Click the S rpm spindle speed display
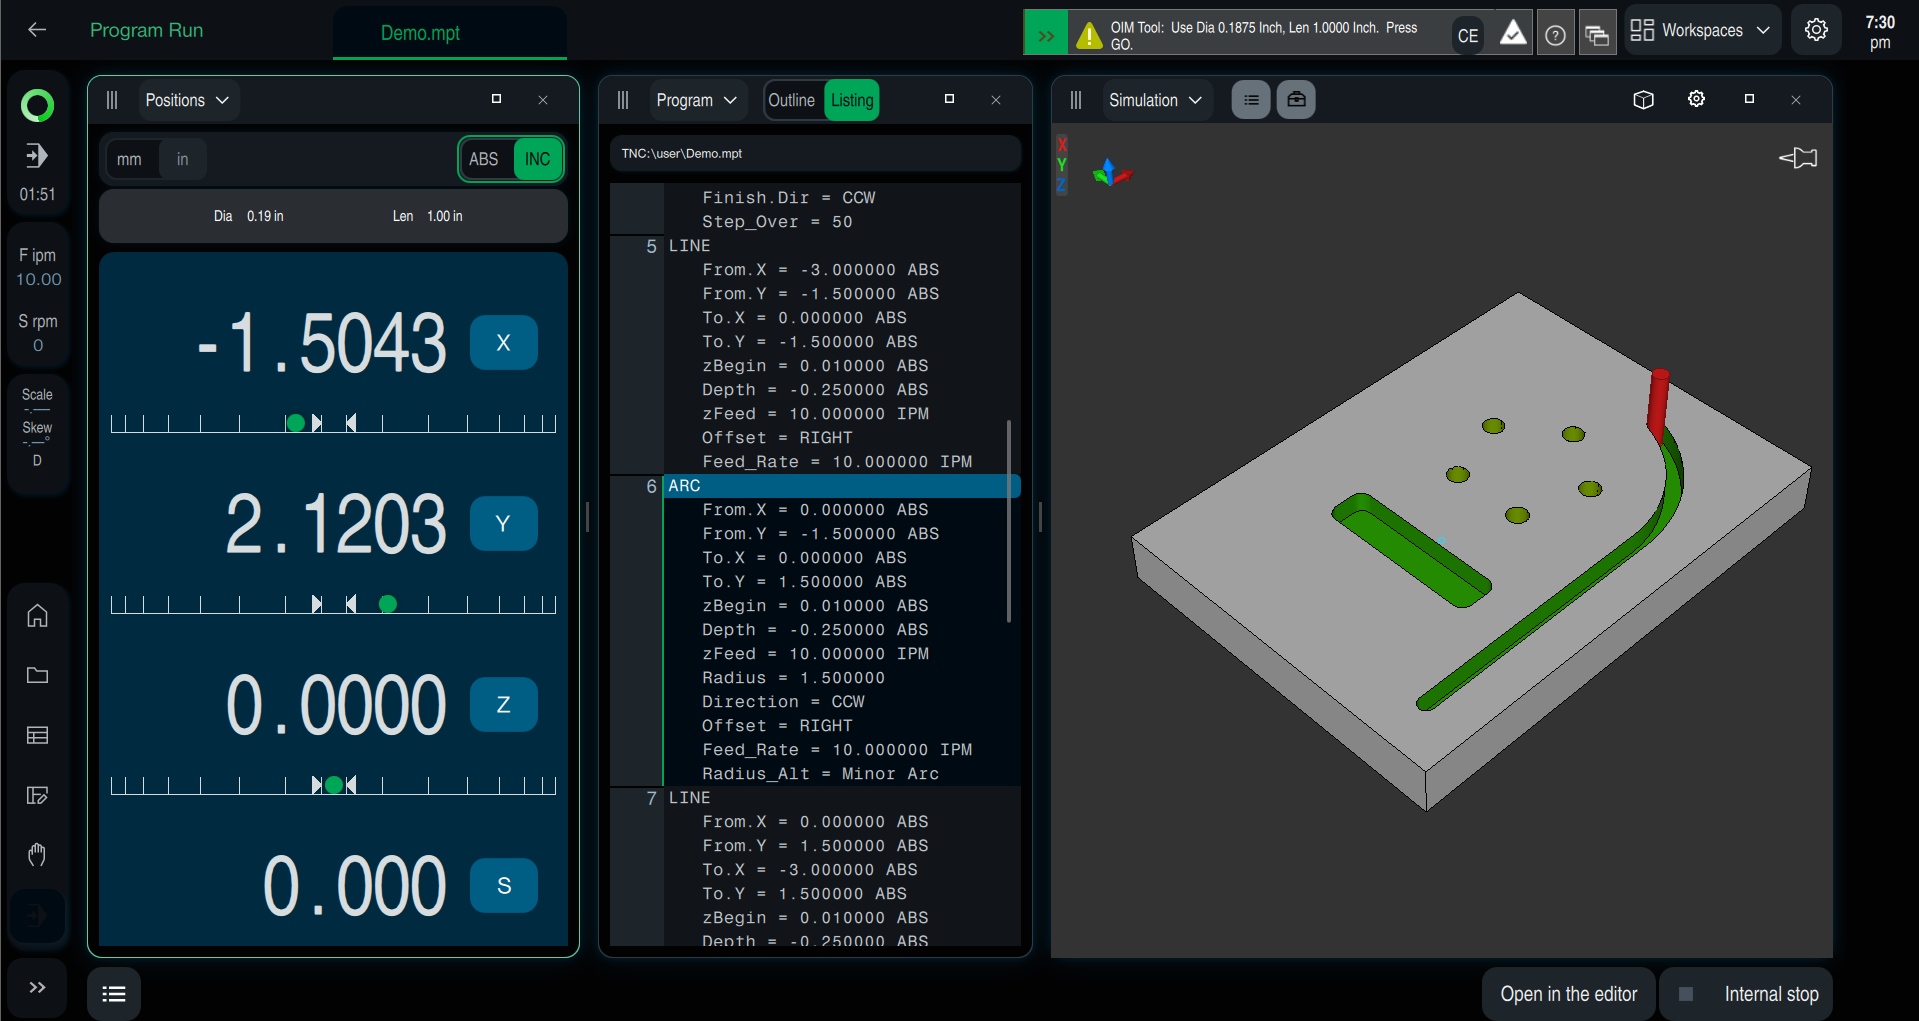The width and height of the screenshot is (1919, 1021). [x=38, y=333]
